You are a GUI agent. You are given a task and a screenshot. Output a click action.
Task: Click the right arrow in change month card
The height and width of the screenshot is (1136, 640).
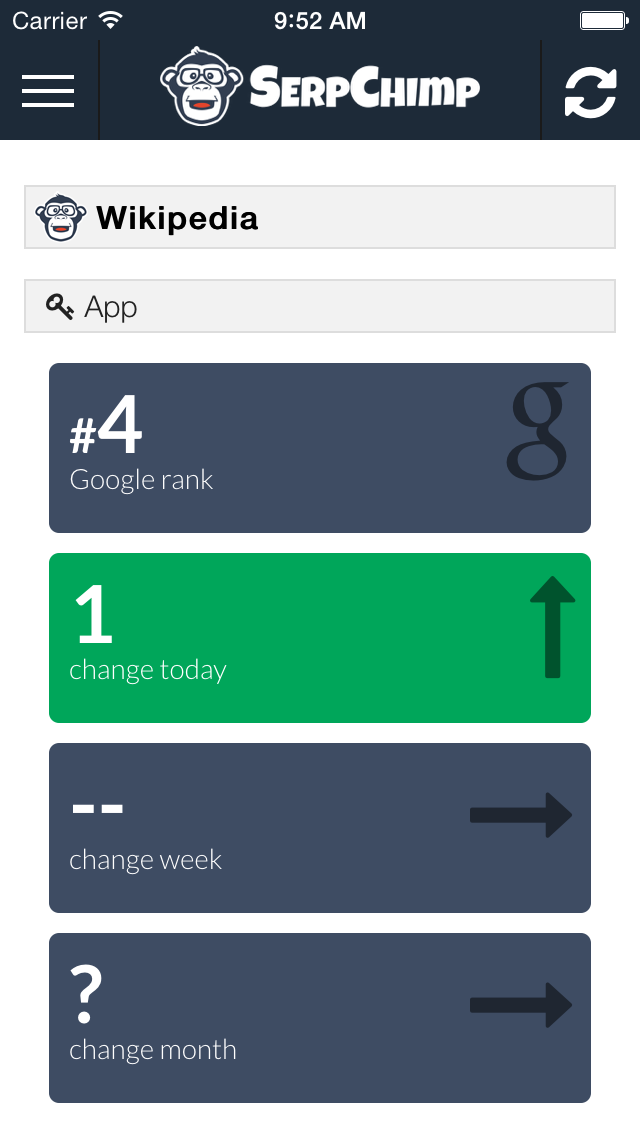520,1005
